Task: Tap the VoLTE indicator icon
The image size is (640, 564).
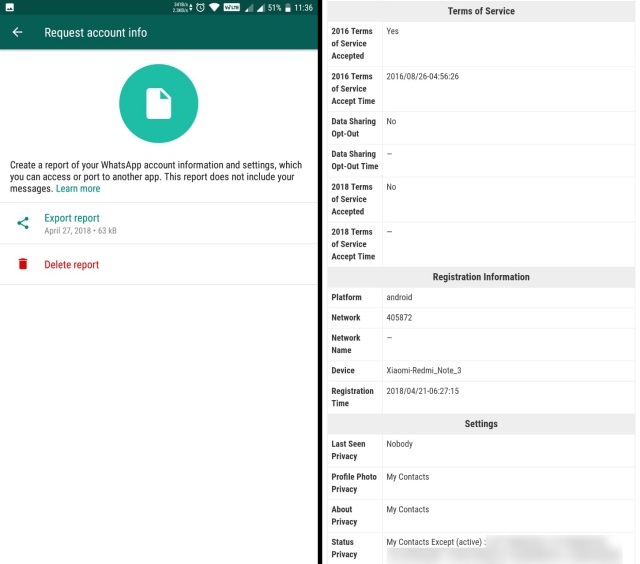Action: pyautogui.click(x=231, y=7)
